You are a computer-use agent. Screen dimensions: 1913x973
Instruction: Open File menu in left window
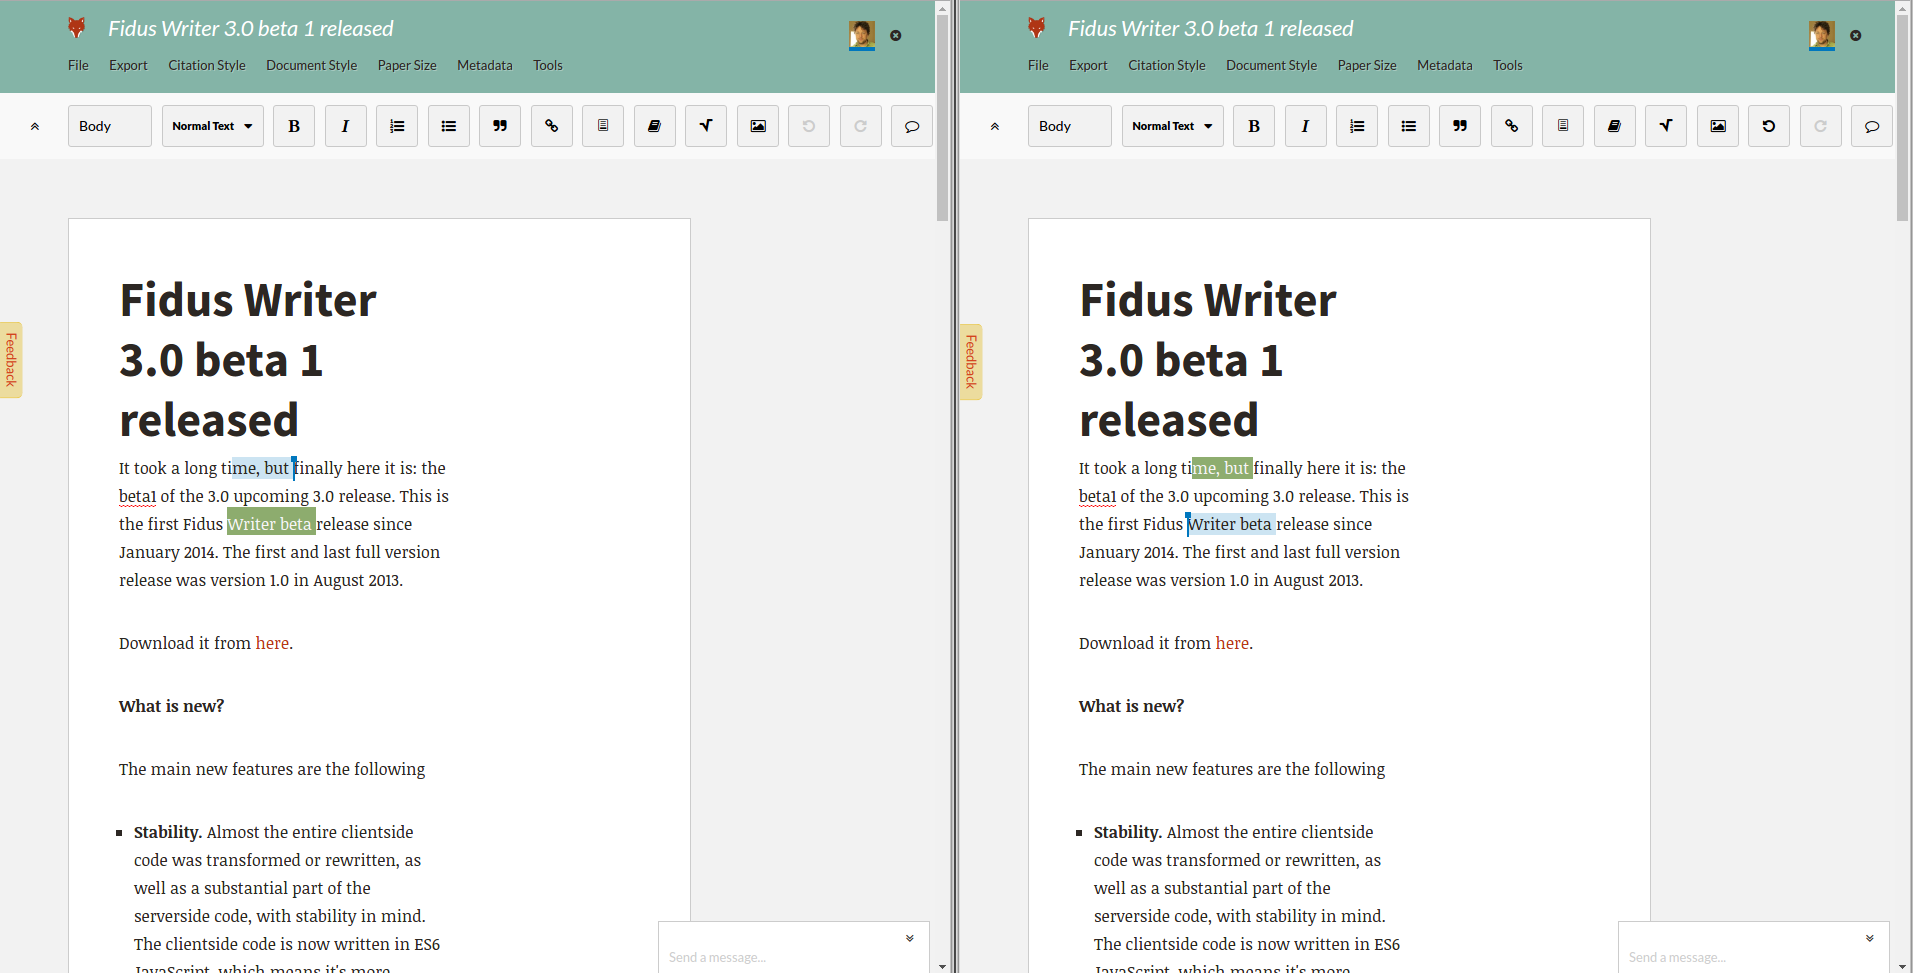78,65
